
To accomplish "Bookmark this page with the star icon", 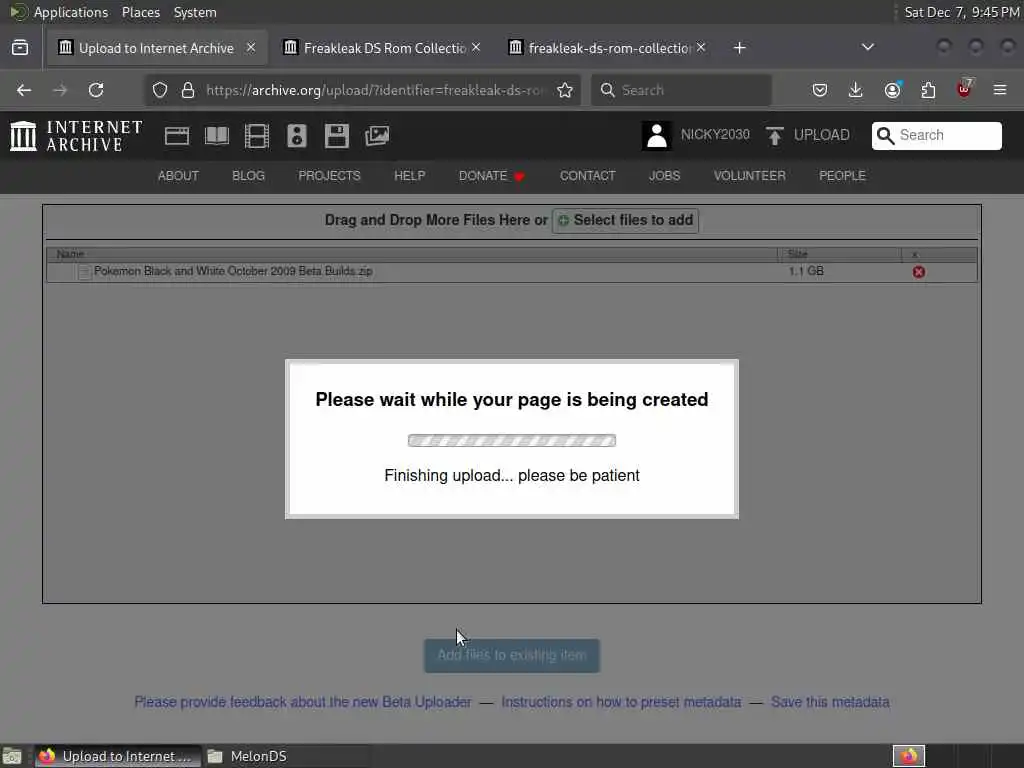I will pyautogui.click(x=565, y=90).
